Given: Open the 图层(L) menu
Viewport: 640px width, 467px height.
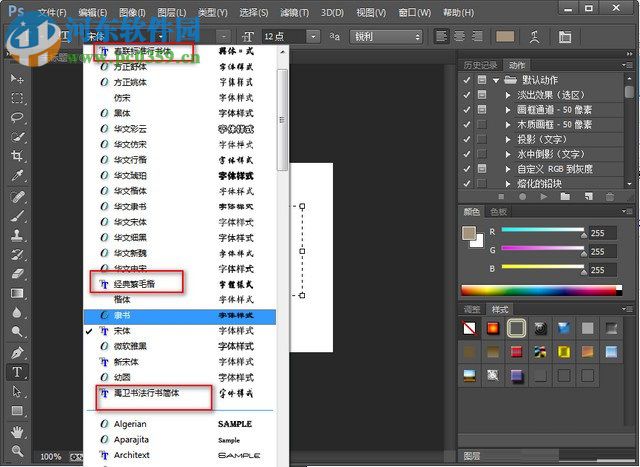Looking at the screenshot, I should tap(172, 13).
